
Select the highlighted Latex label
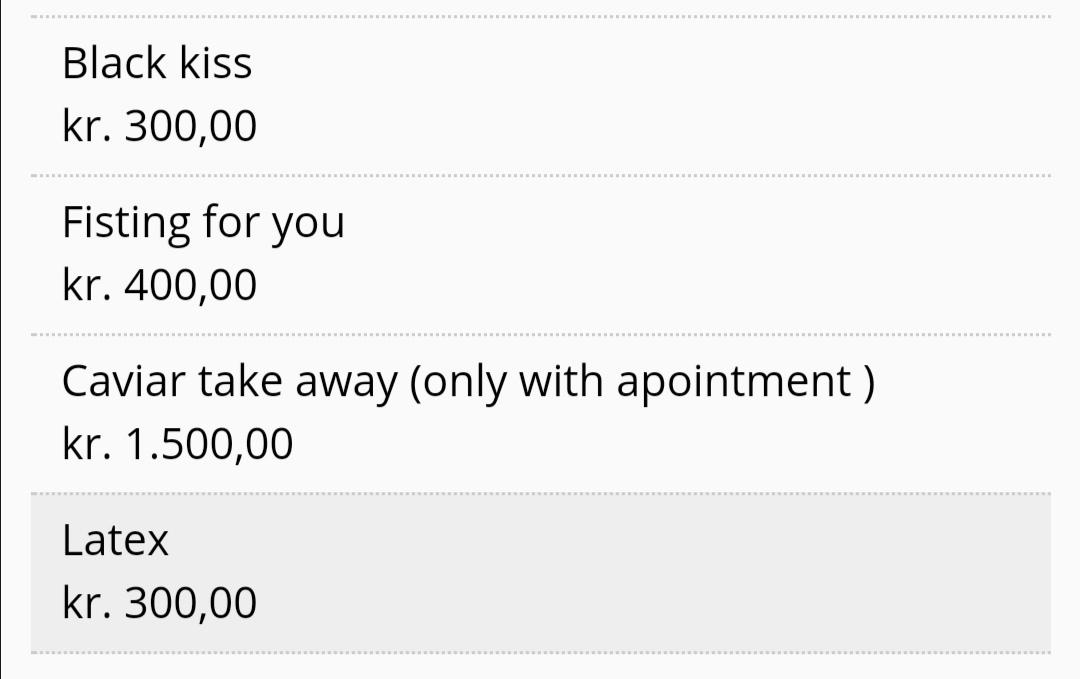(115, 541)
